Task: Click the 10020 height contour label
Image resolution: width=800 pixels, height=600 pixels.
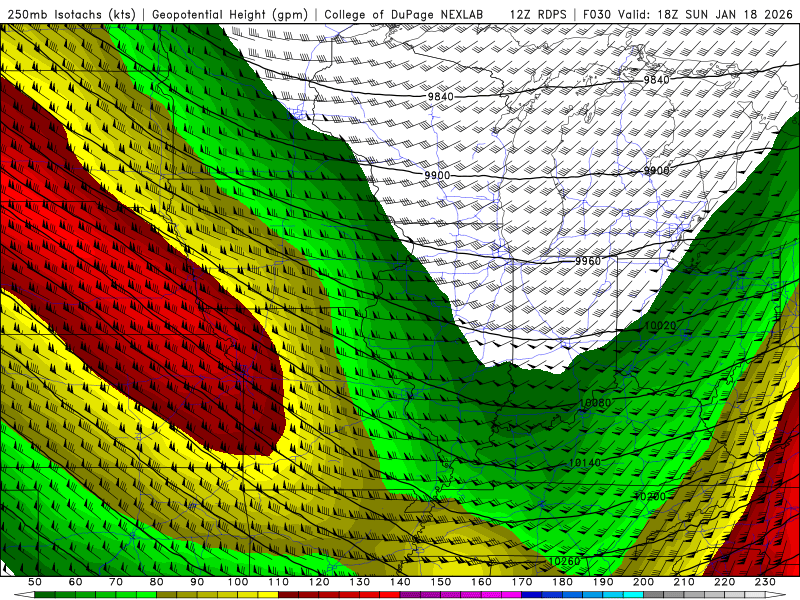Action: 660,326
